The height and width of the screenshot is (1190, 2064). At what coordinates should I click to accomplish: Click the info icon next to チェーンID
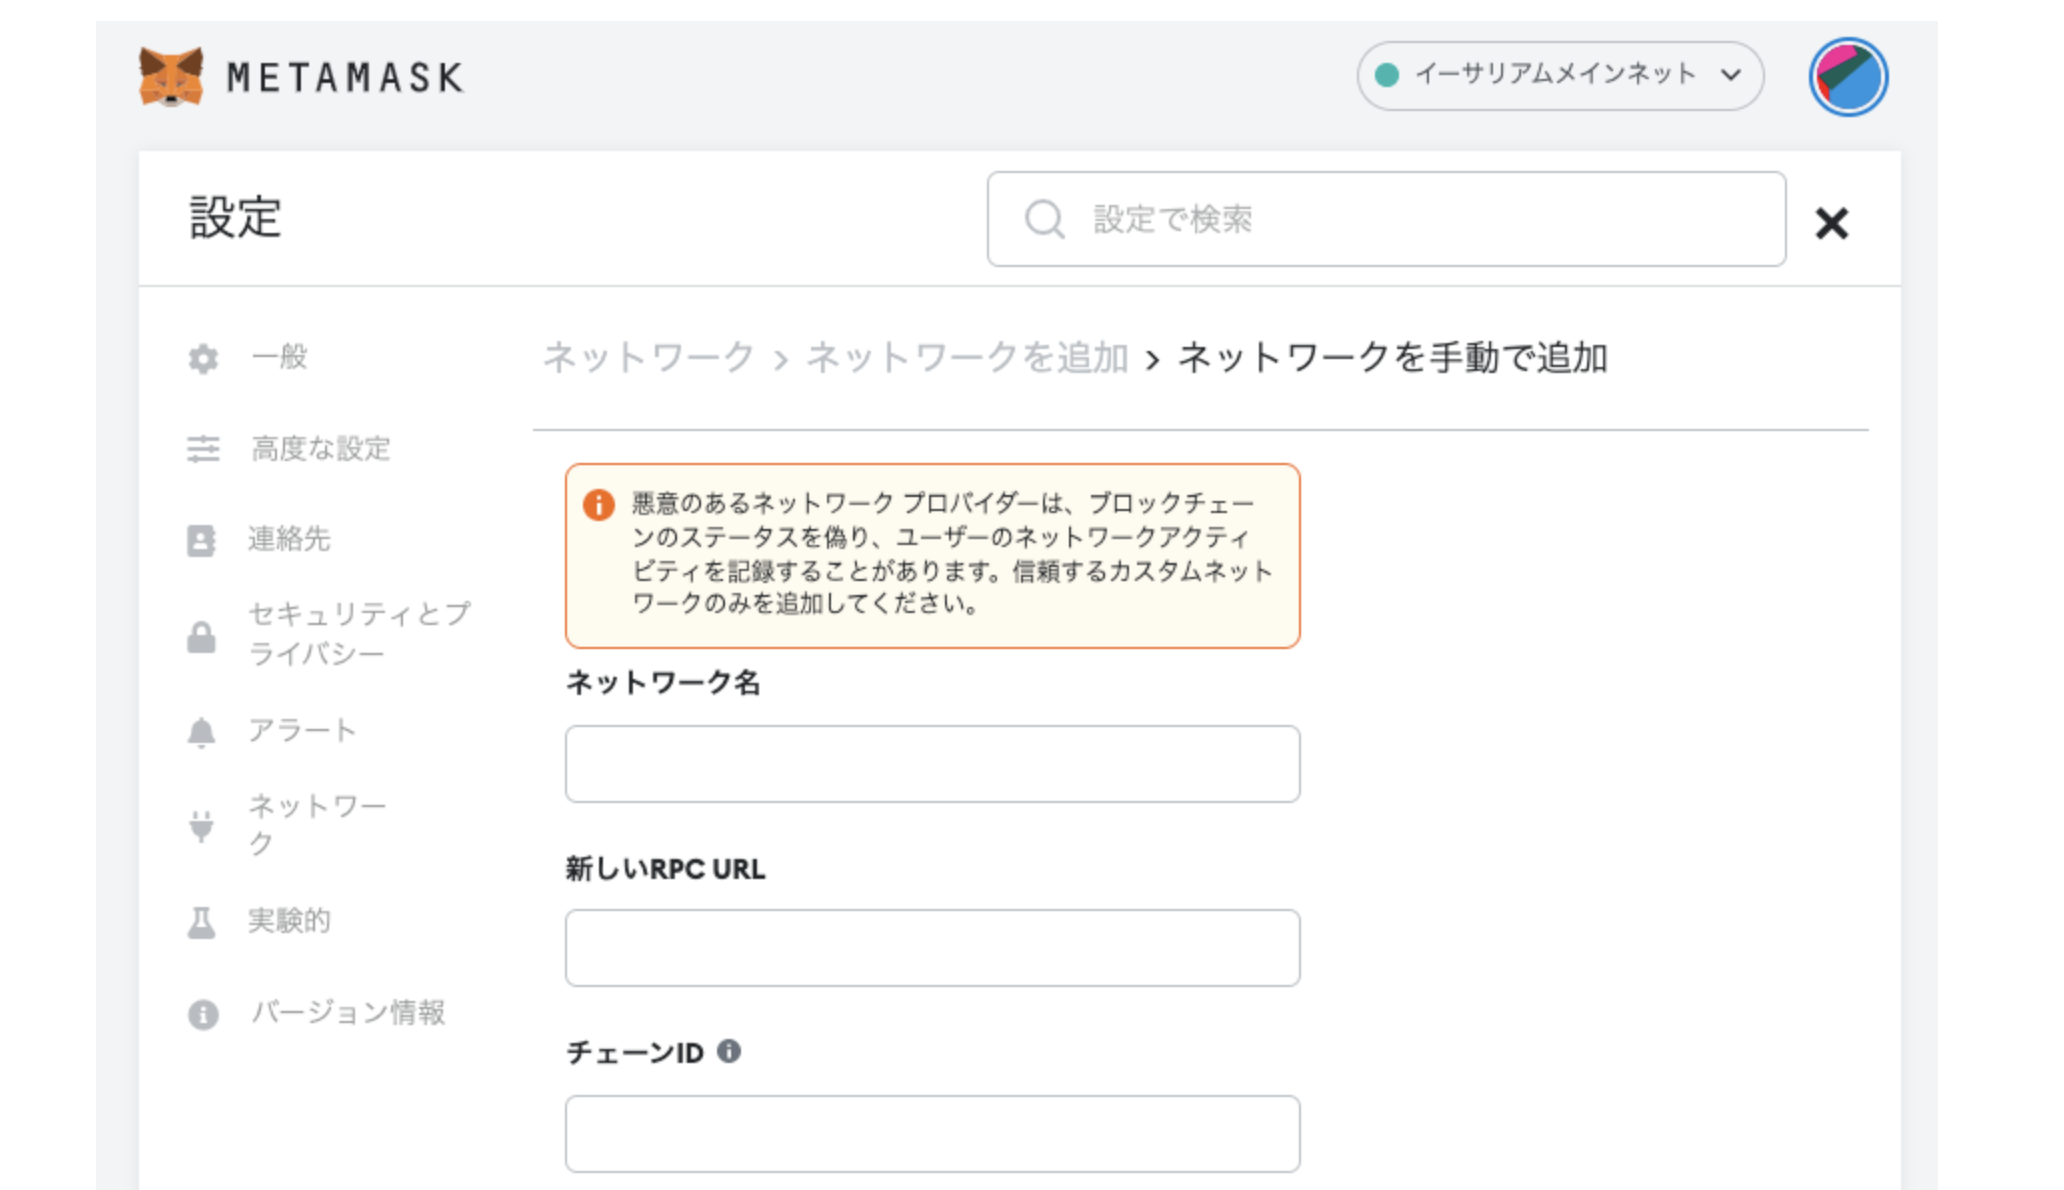729,1051
